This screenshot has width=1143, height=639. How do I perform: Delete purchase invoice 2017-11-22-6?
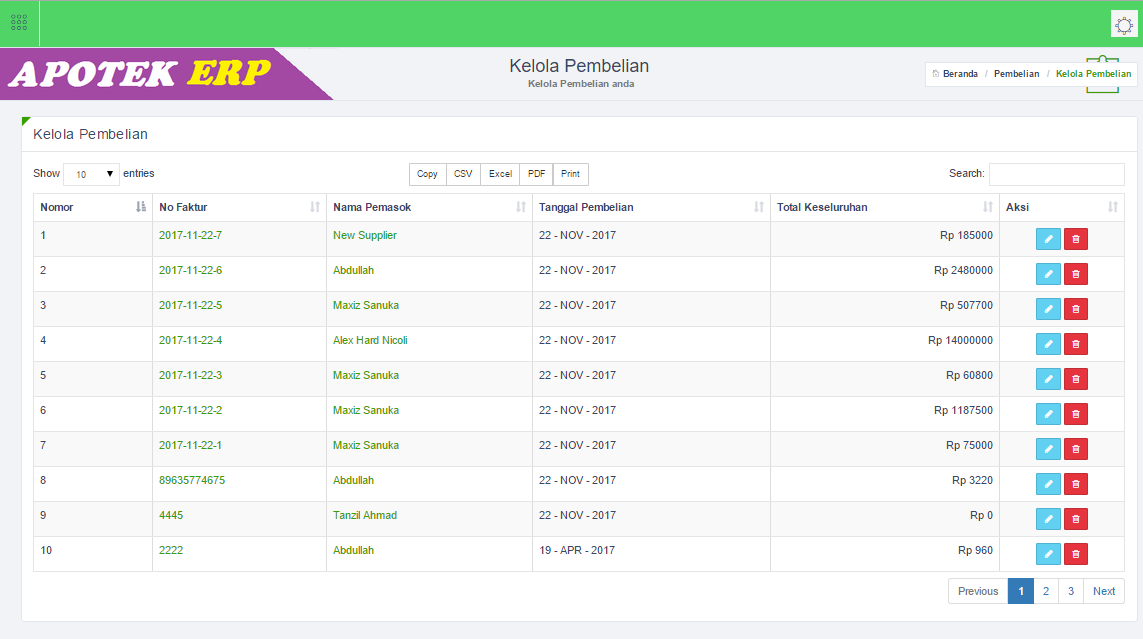point(1076,274)
